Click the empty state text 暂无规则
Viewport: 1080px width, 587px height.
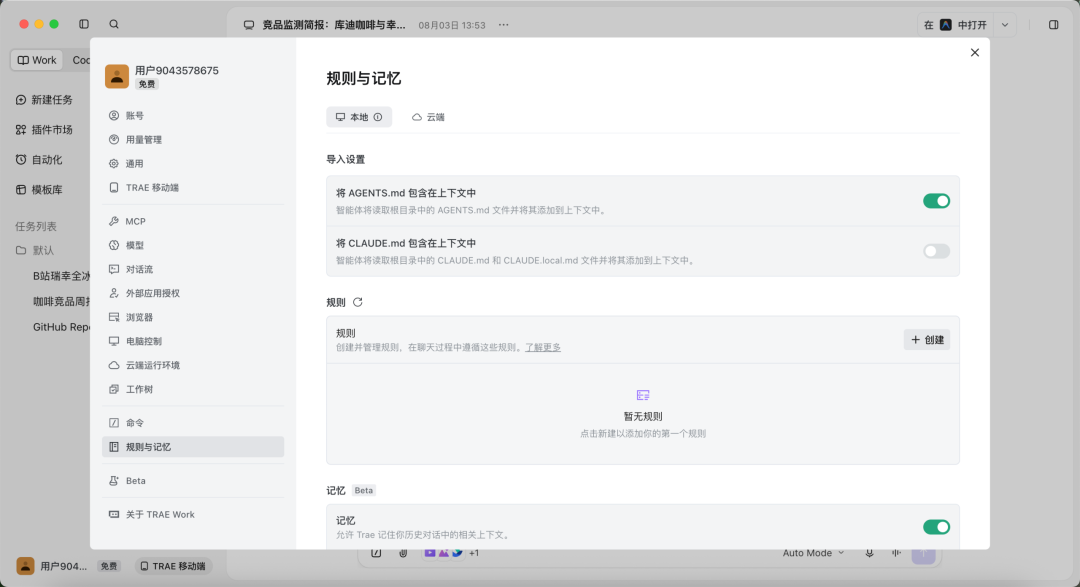click(x=643, y=417)
